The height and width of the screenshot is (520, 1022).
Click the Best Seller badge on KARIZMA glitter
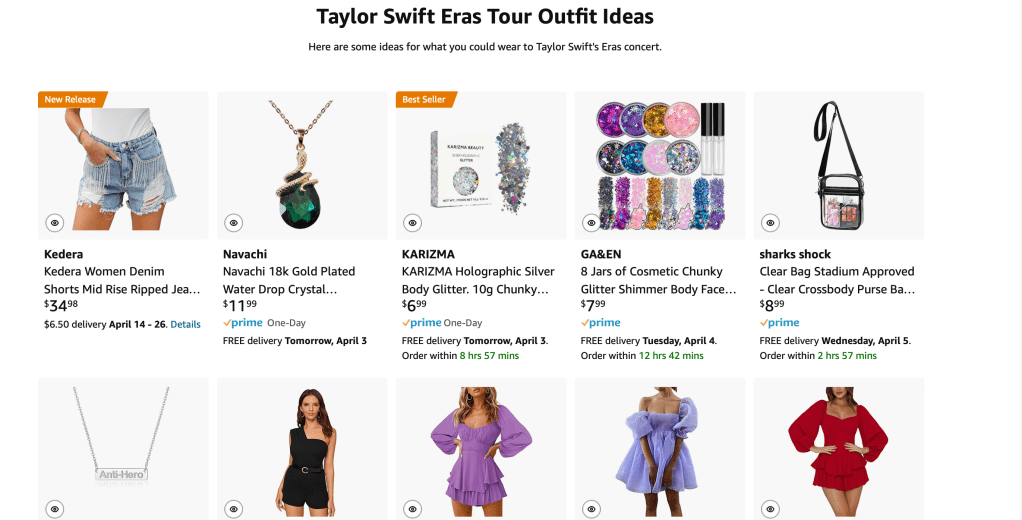[x=424, y=100]
